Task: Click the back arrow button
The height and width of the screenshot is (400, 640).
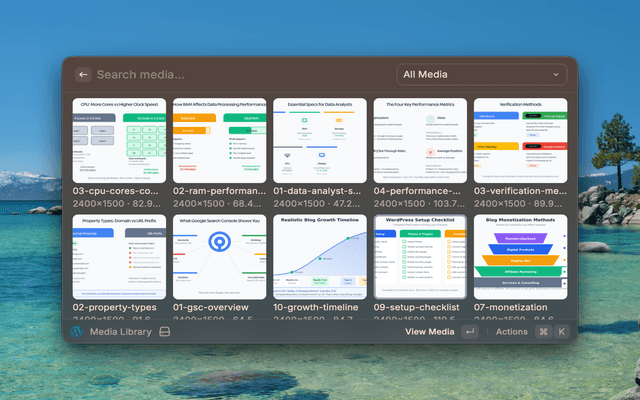Action: [x=83, y=74]
